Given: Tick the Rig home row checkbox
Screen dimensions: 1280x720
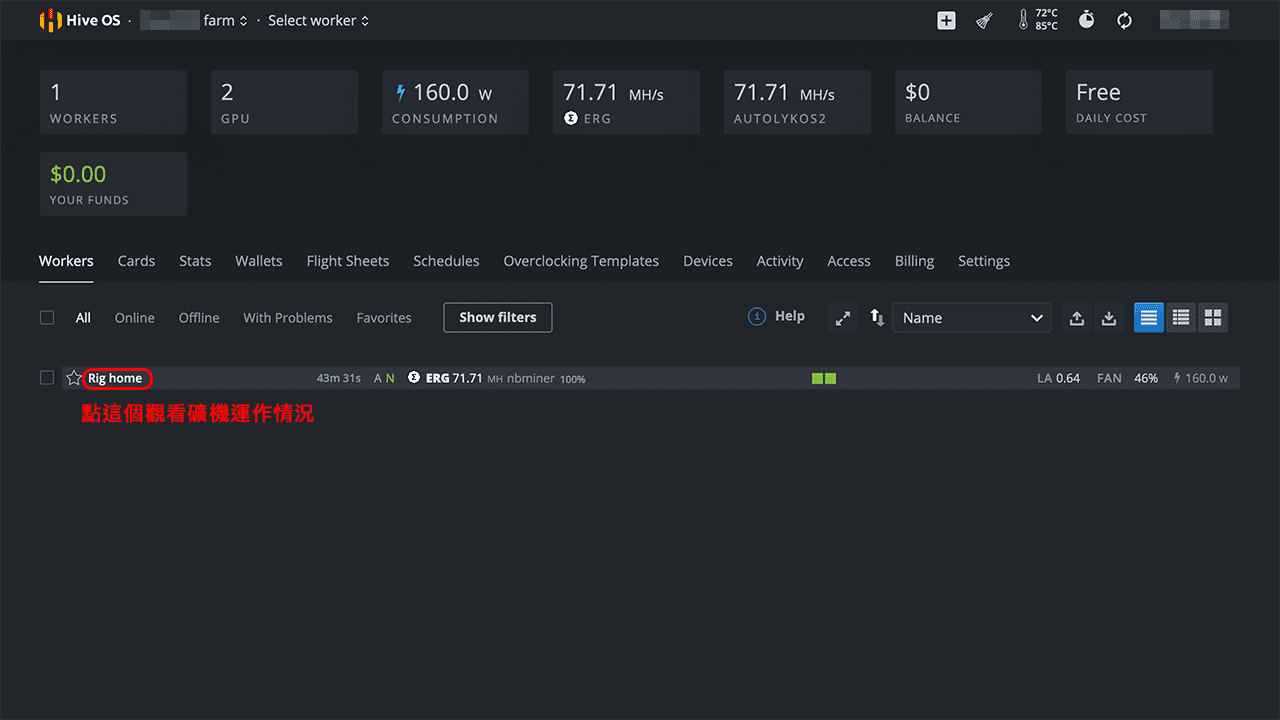Looking at the screenshot, I should point(47,378).
